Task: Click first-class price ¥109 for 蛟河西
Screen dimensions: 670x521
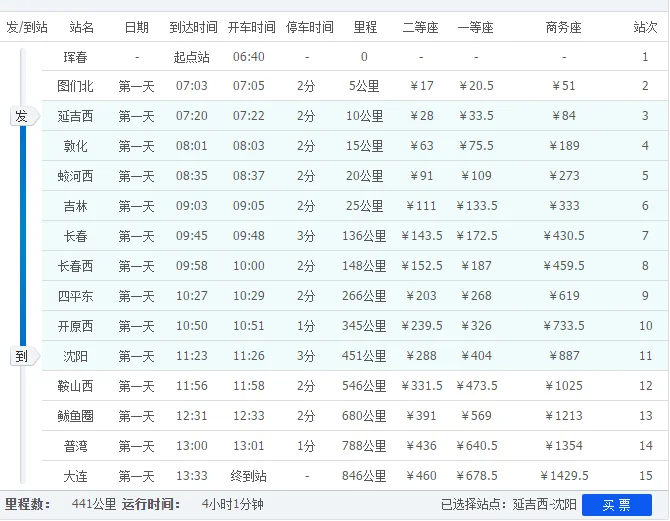Action: tap(476, 176)
